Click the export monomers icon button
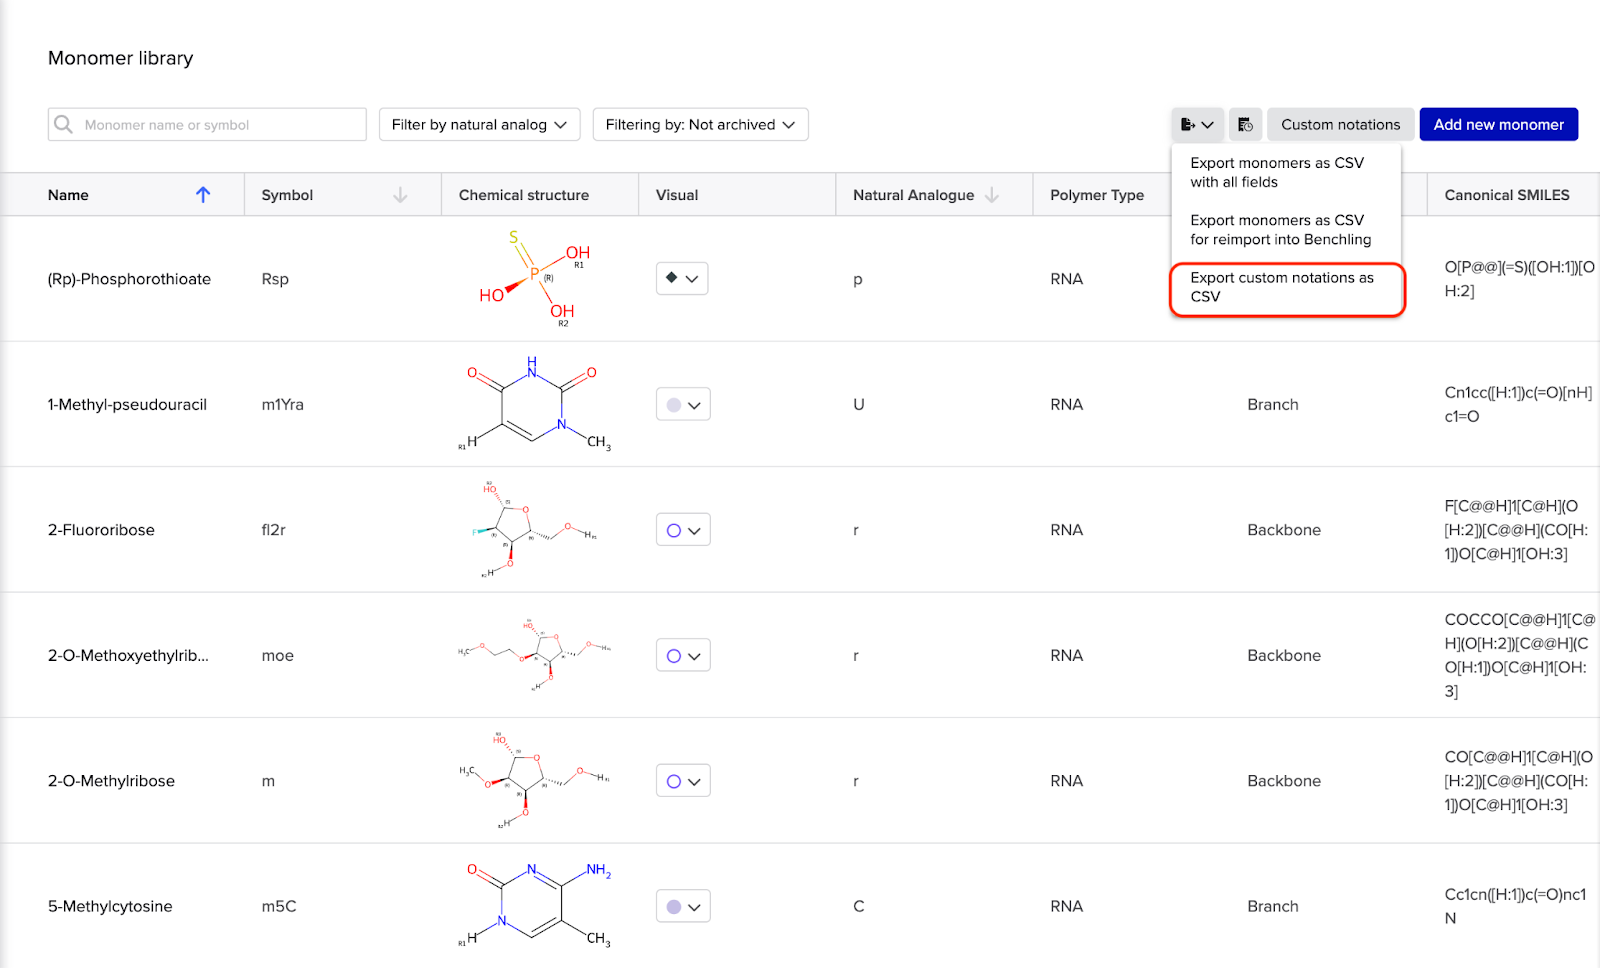The height and width of the screenshot is (968, 1600). (x=1196, y=125)
